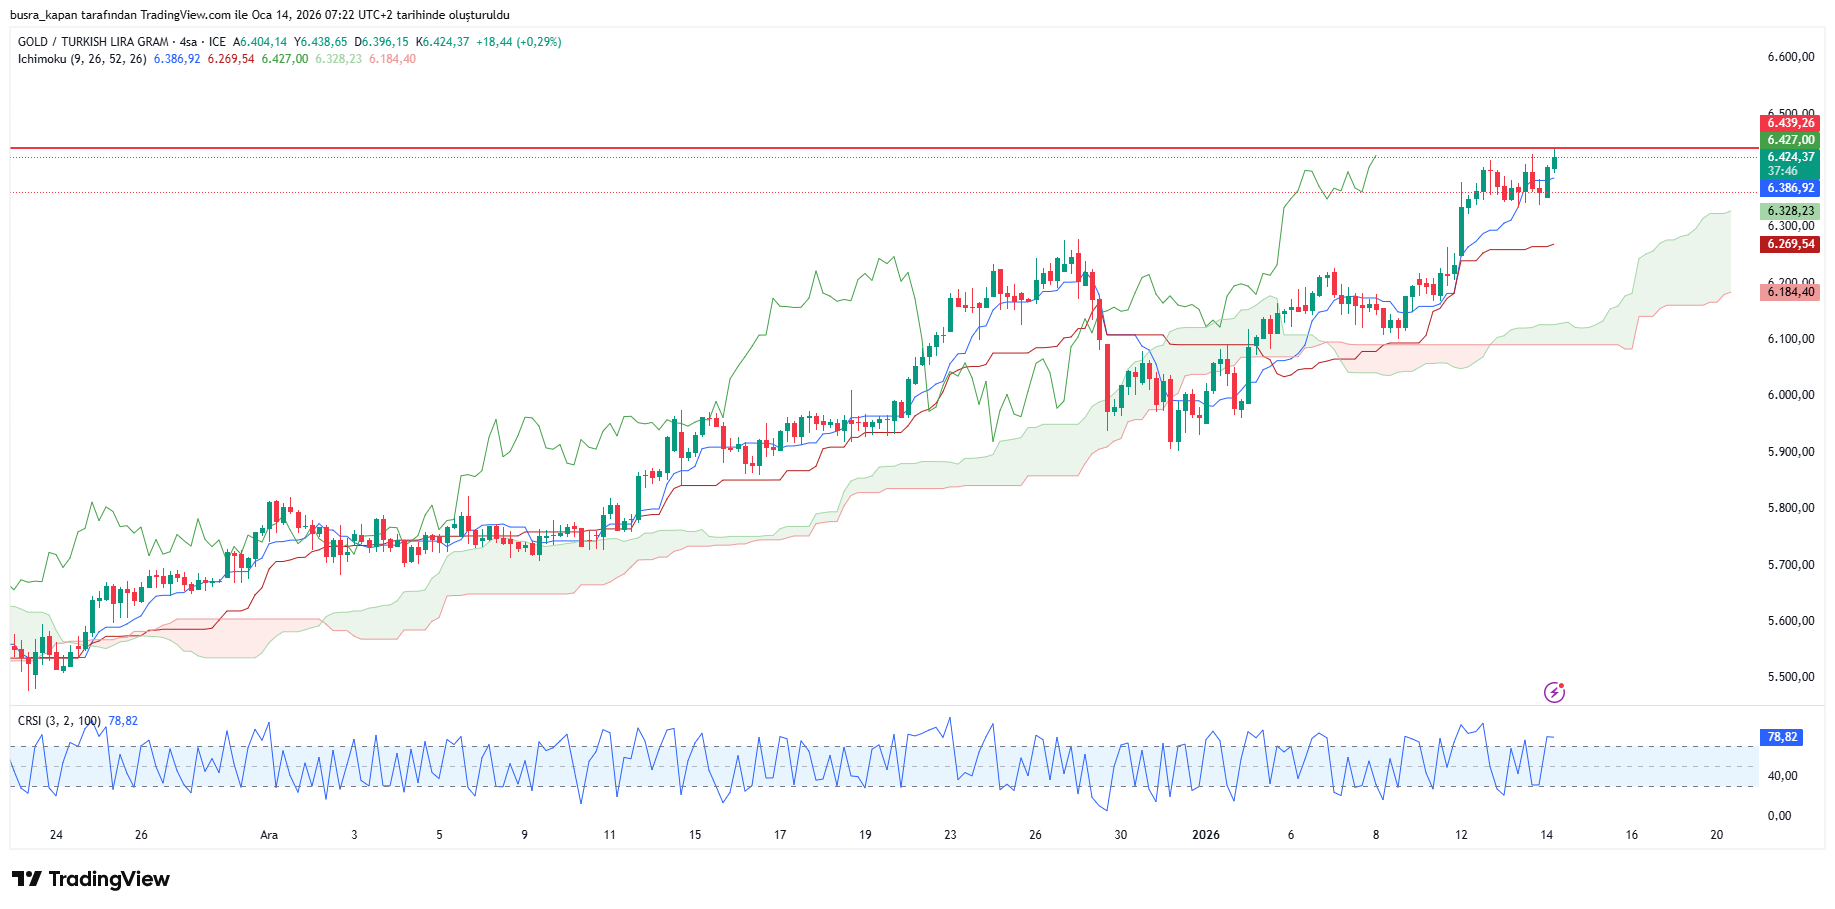This screenshot has width=1835, height=909.
Task: Click the Ichimoku (9, 26, 52, 26) legend
Action: click(x=82, y=59)
